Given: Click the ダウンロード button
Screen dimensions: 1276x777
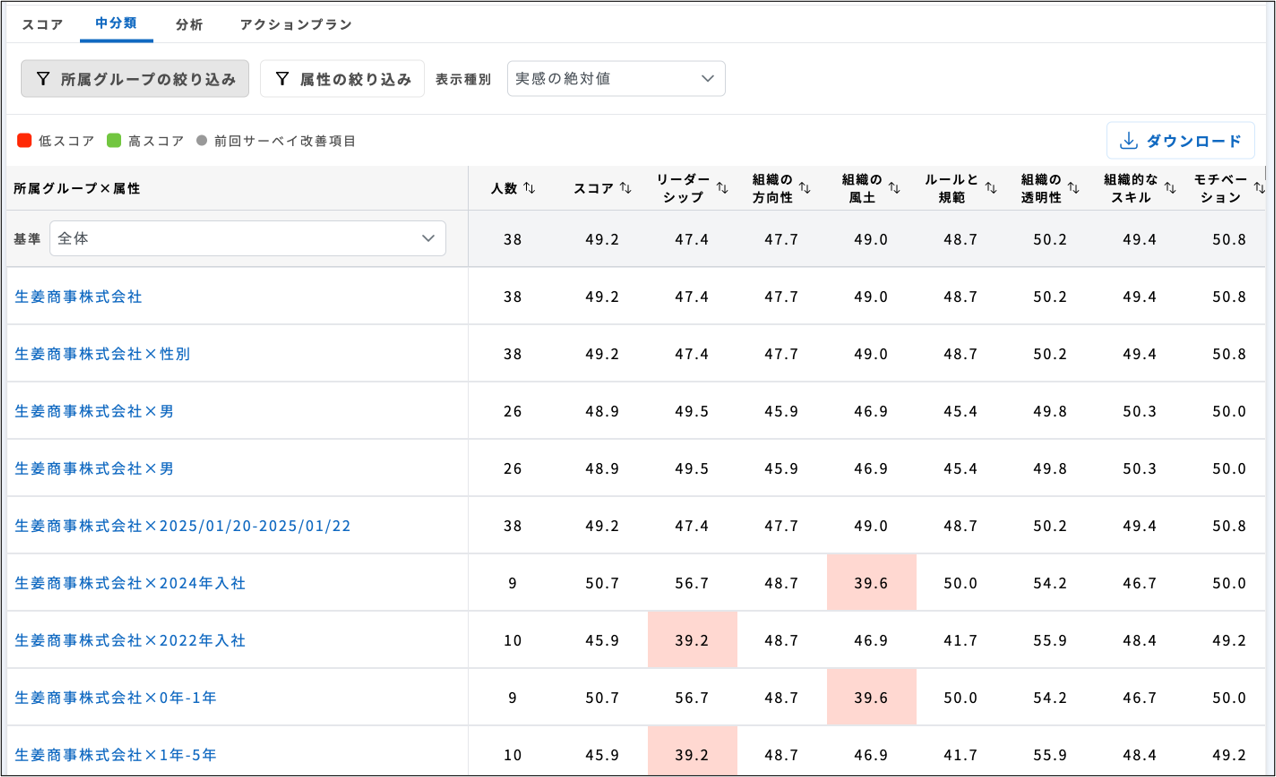Looking at the screenshot, I should point(1180,141).
